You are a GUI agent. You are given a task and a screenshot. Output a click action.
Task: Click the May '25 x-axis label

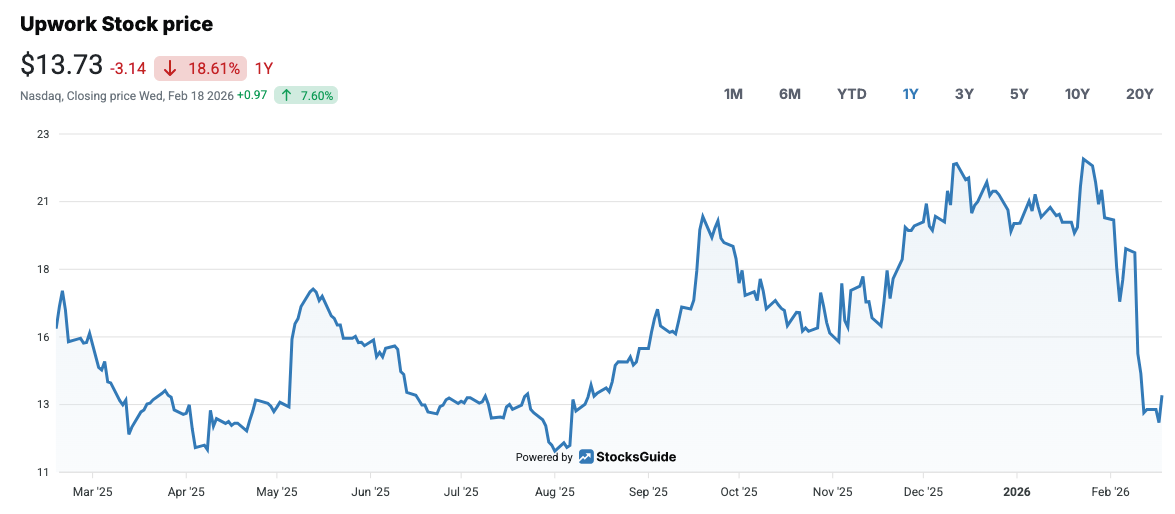coord(277,492)
